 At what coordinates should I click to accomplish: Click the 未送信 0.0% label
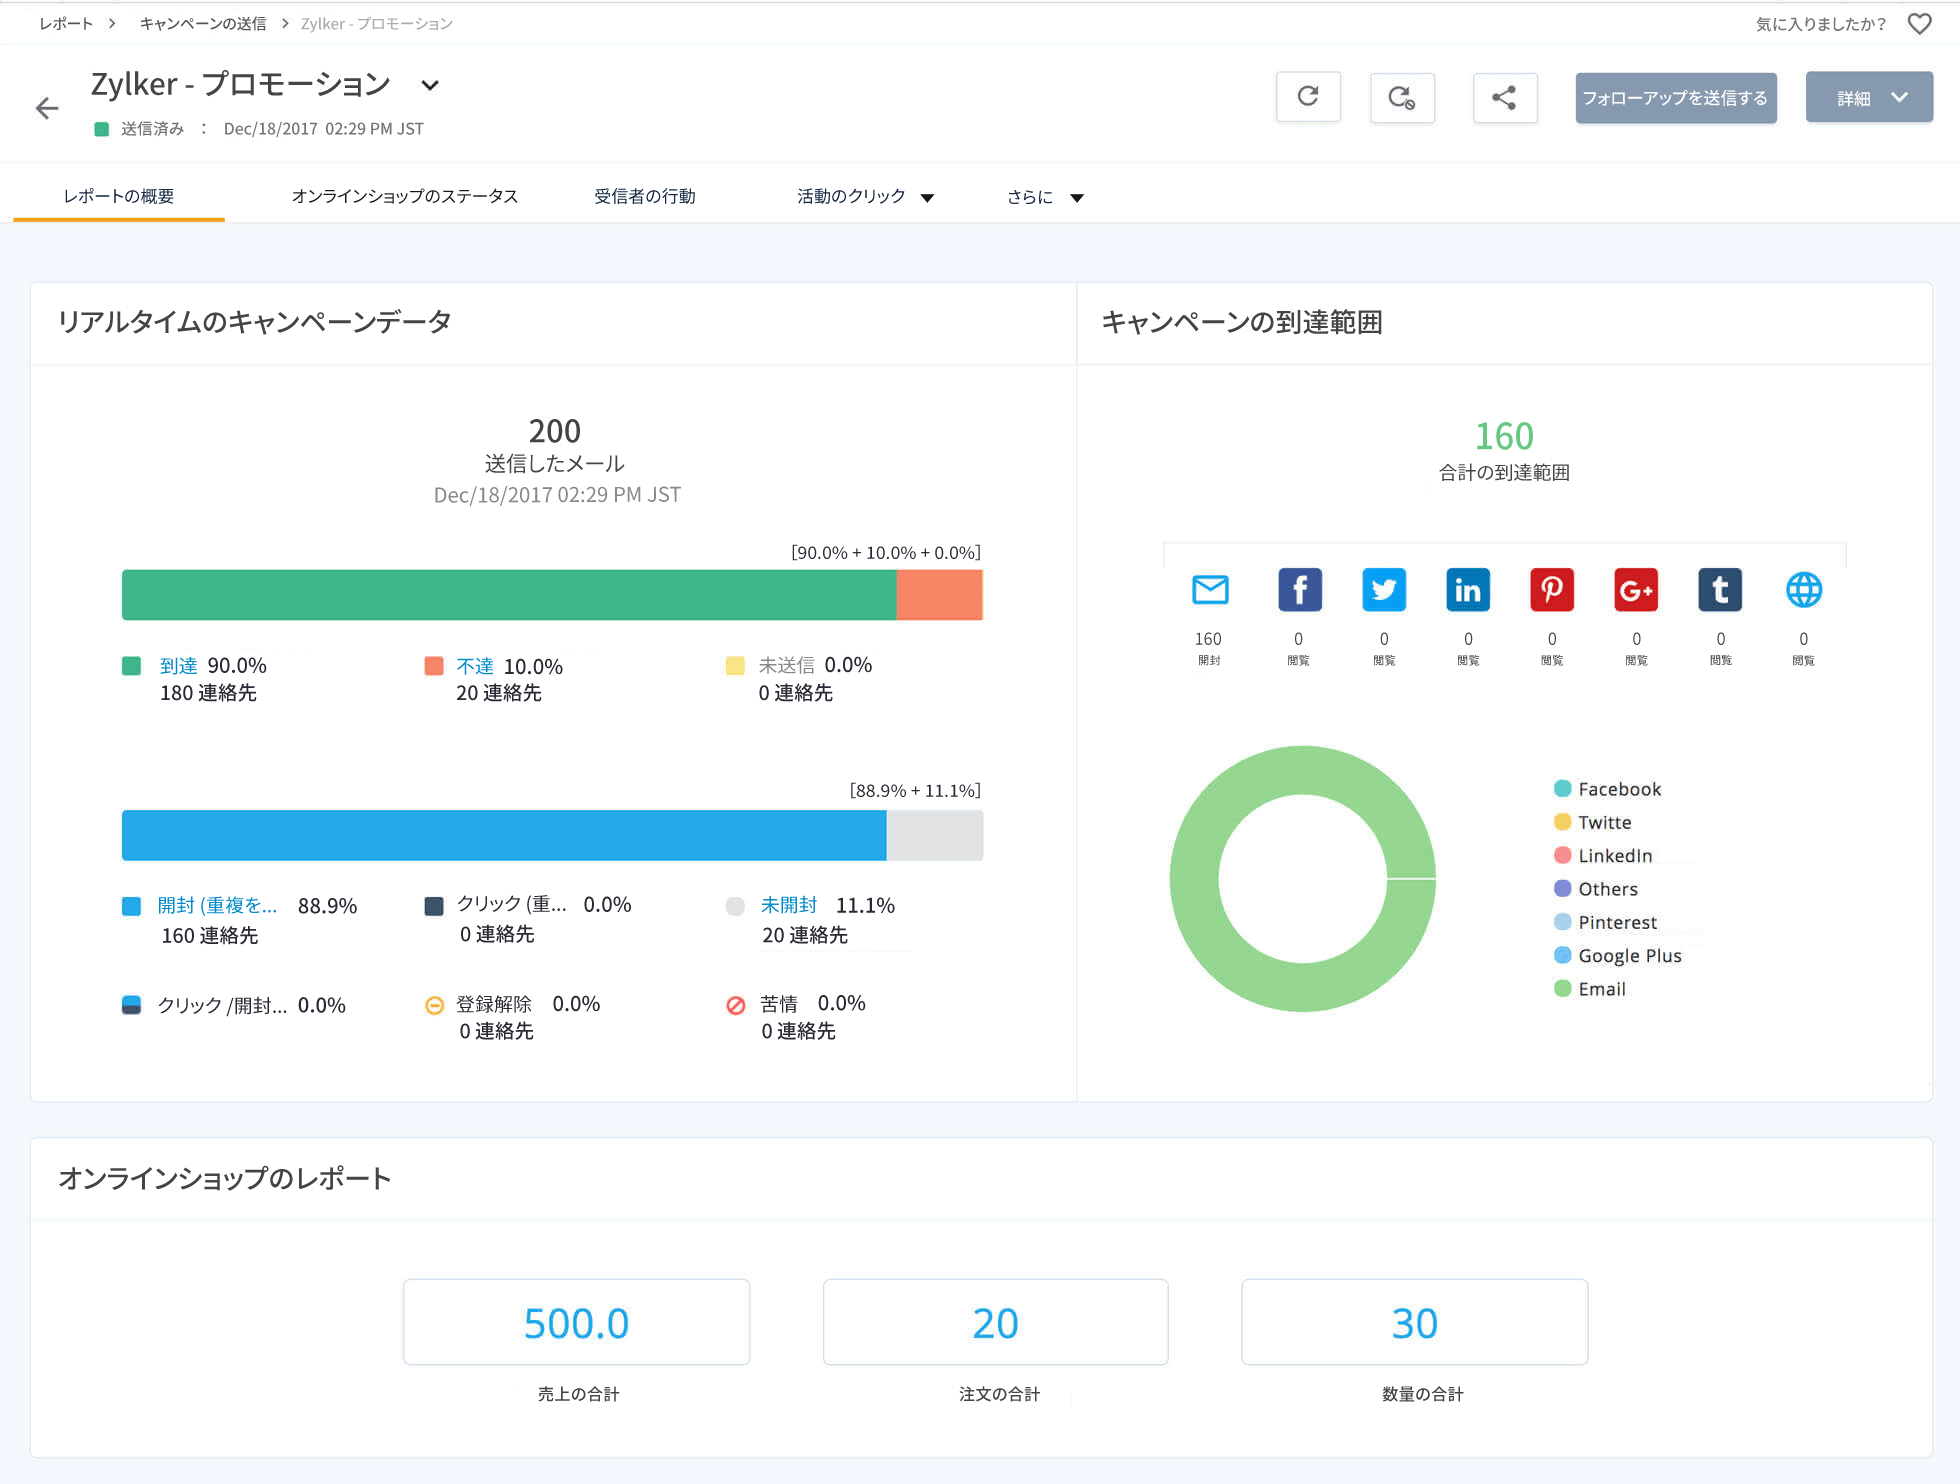[815, 665]
